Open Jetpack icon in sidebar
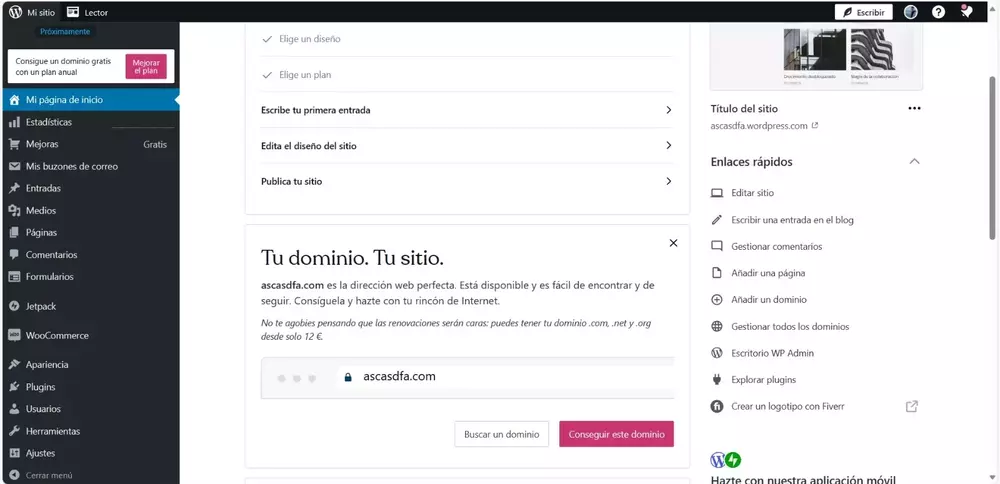1000x484 pixels. [14, 306]
